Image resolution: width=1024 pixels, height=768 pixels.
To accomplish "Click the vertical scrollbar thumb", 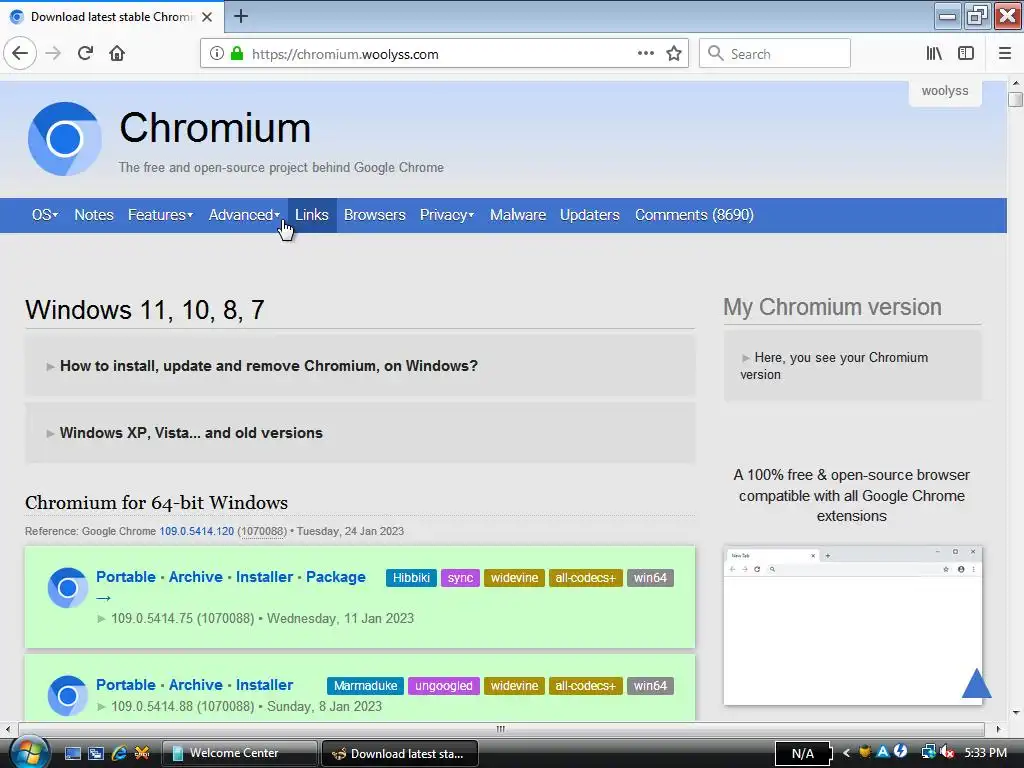I will [1015, 99].
